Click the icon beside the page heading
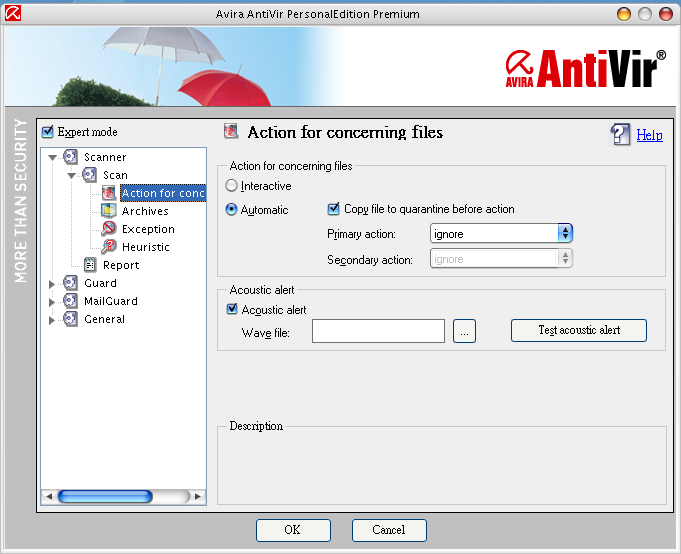 (231, 130)
